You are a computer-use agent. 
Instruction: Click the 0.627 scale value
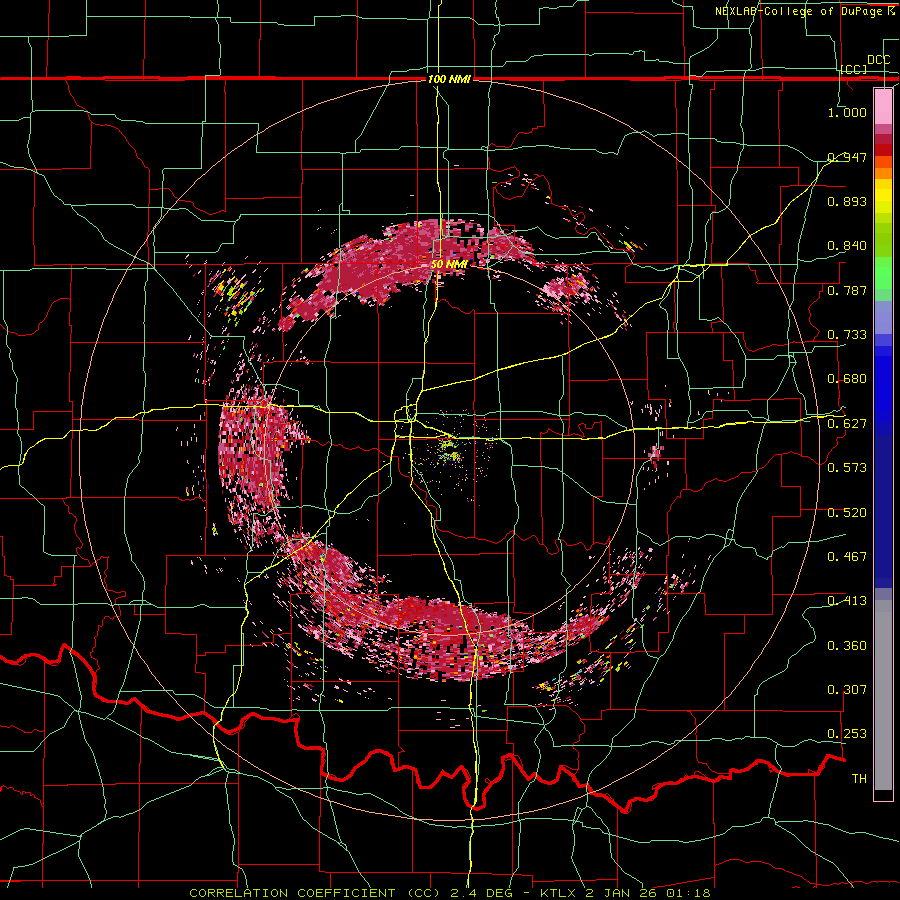847,424
